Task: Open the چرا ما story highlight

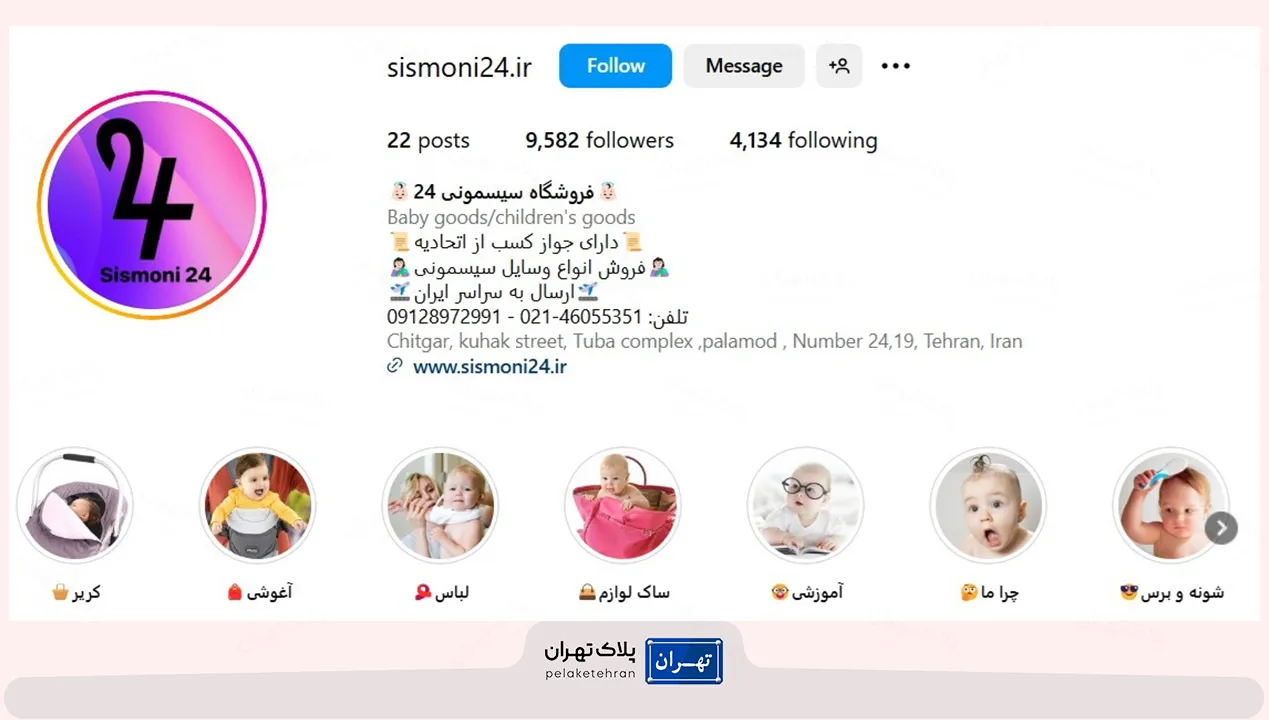Action: (988, 505)
